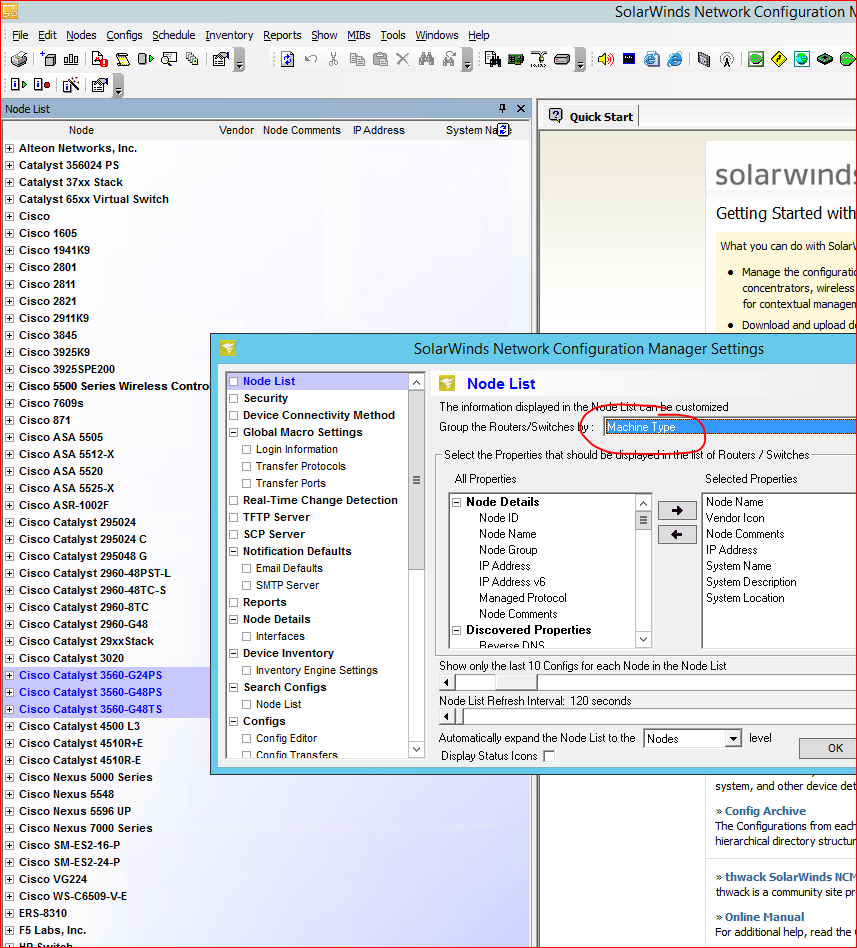Click the clipboard paste icon
The width and height of the screenshot is (857, 948).
380,59
